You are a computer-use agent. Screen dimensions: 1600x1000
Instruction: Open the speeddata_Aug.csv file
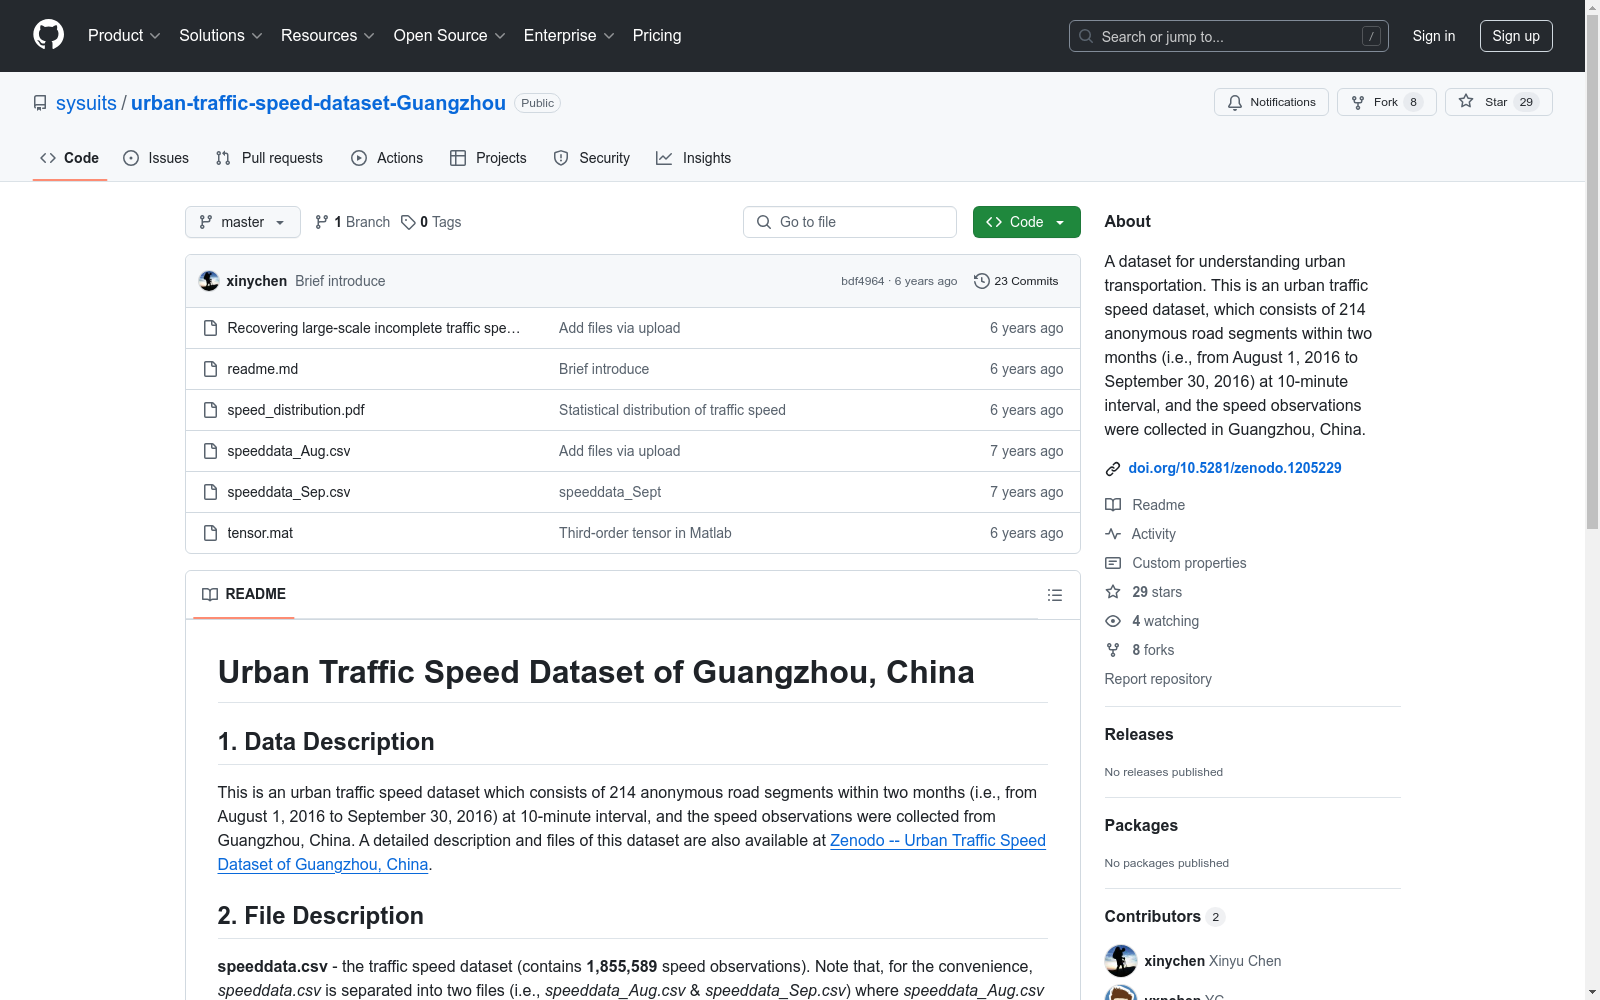tap(289, 451)
